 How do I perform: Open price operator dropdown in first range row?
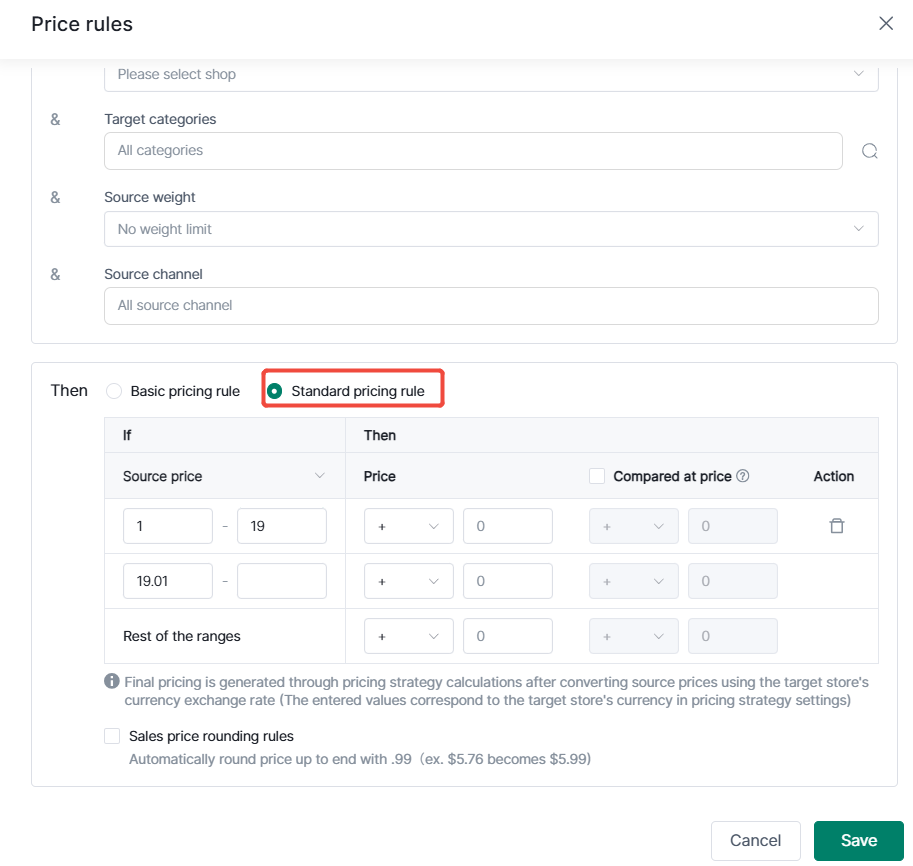(x=408, y=526)
